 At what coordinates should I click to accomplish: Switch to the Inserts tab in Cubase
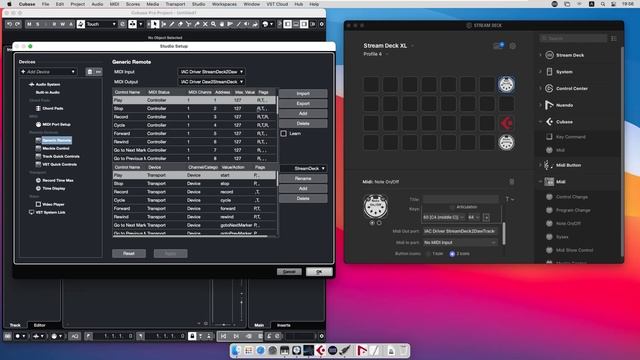point(284,325)
